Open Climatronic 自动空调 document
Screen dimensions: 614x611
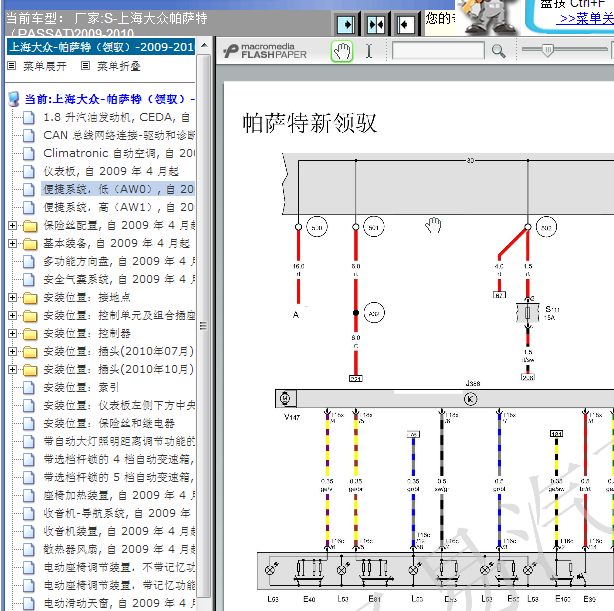[x=119, y=153]
